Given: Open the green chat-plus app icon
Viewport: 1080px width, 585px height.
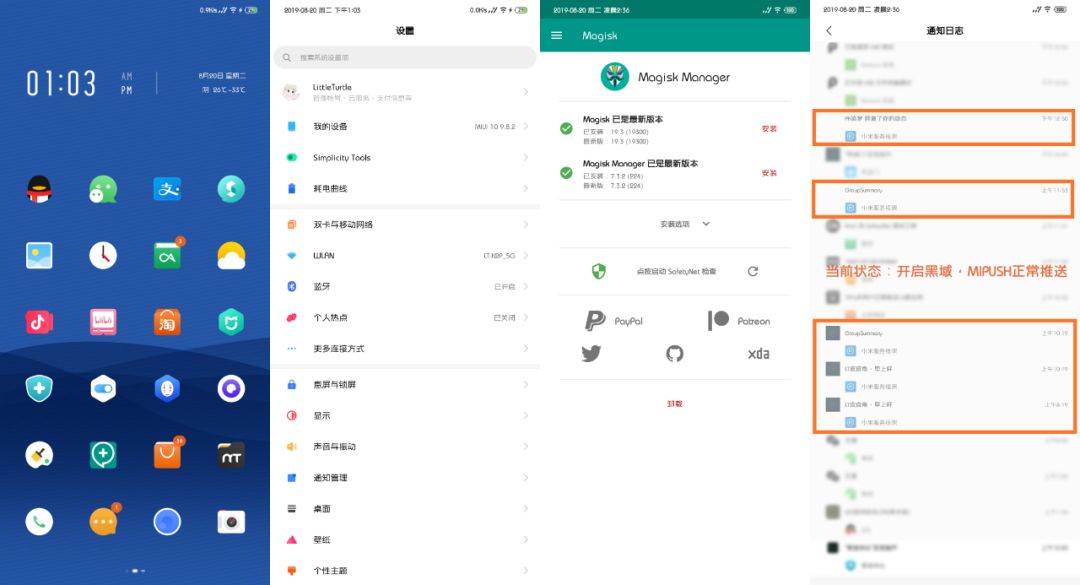Looking at the screenshot, I should 103,455.
